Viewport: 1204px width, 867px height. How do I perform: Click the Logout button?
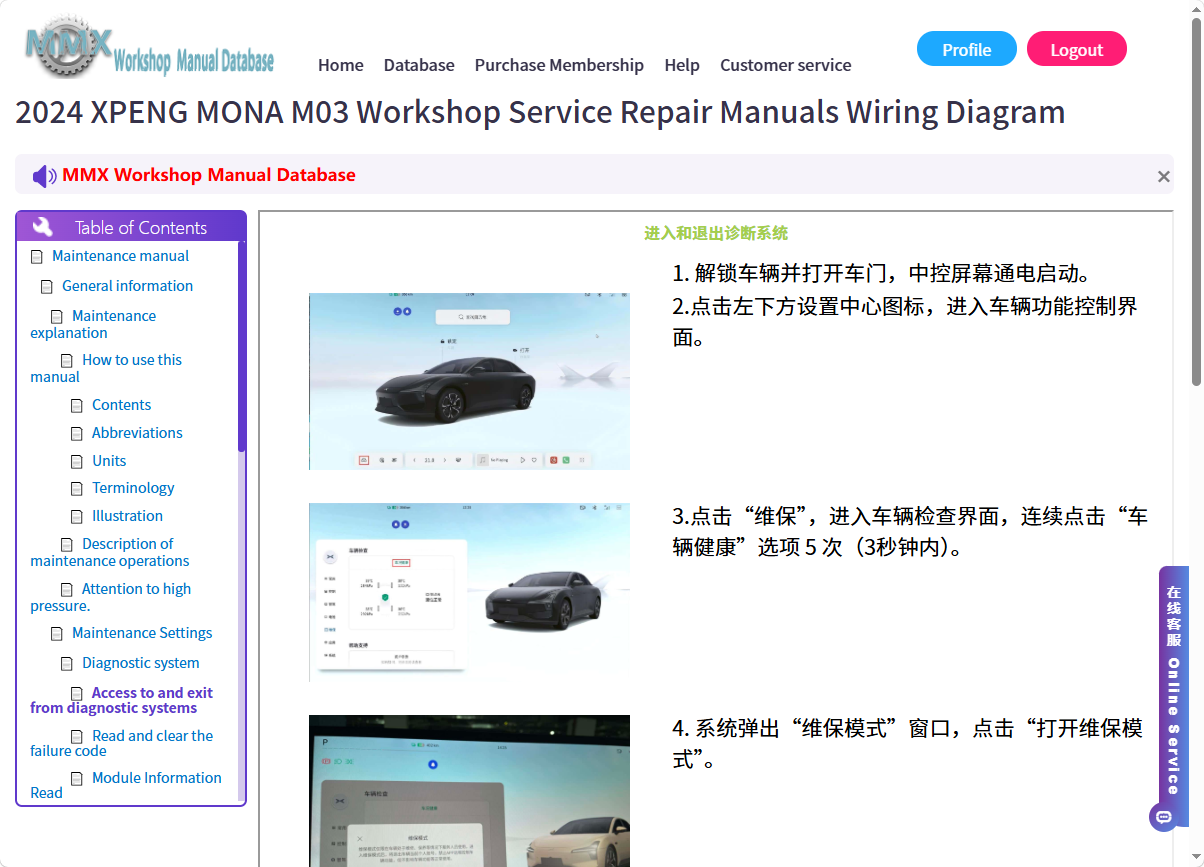pos(1077,49)
